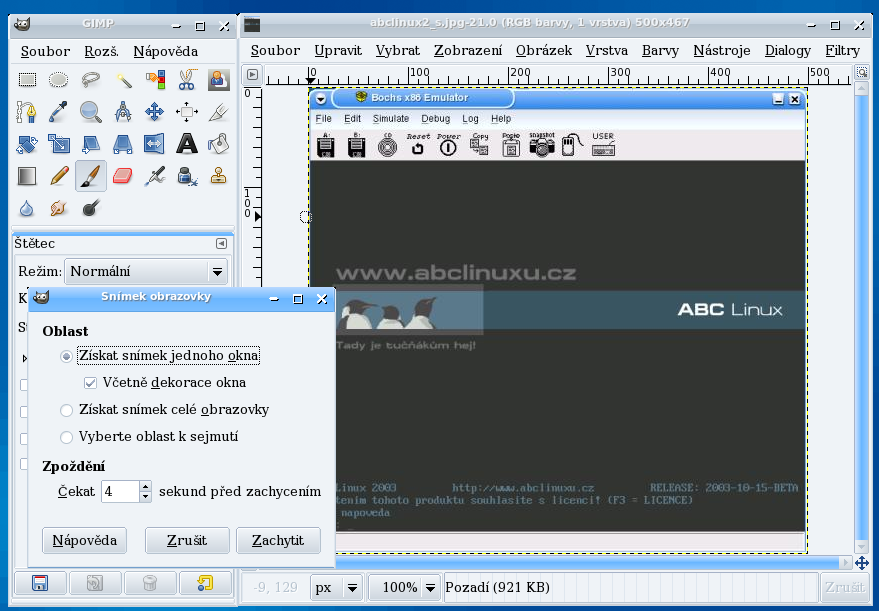Viewport: 879px width, 611px height.
Task: Select the Select by Color tool
Action: coord(155,80)
